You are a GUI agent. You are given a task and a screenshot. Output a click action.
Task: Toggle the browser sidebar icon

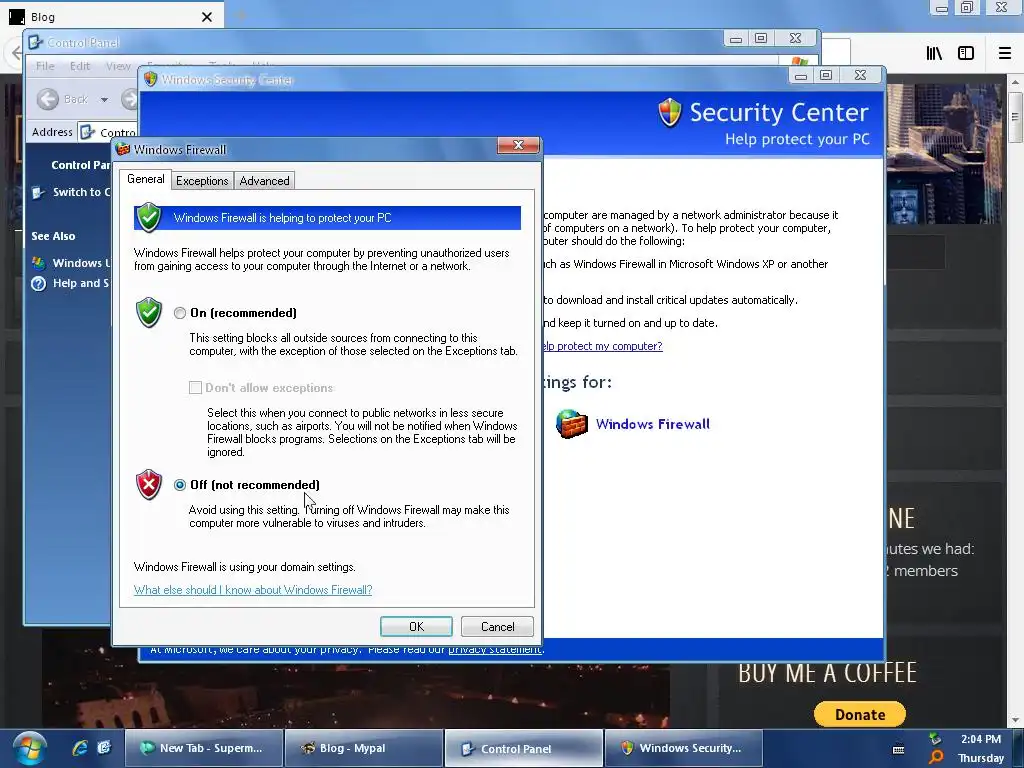coord(966,54)
